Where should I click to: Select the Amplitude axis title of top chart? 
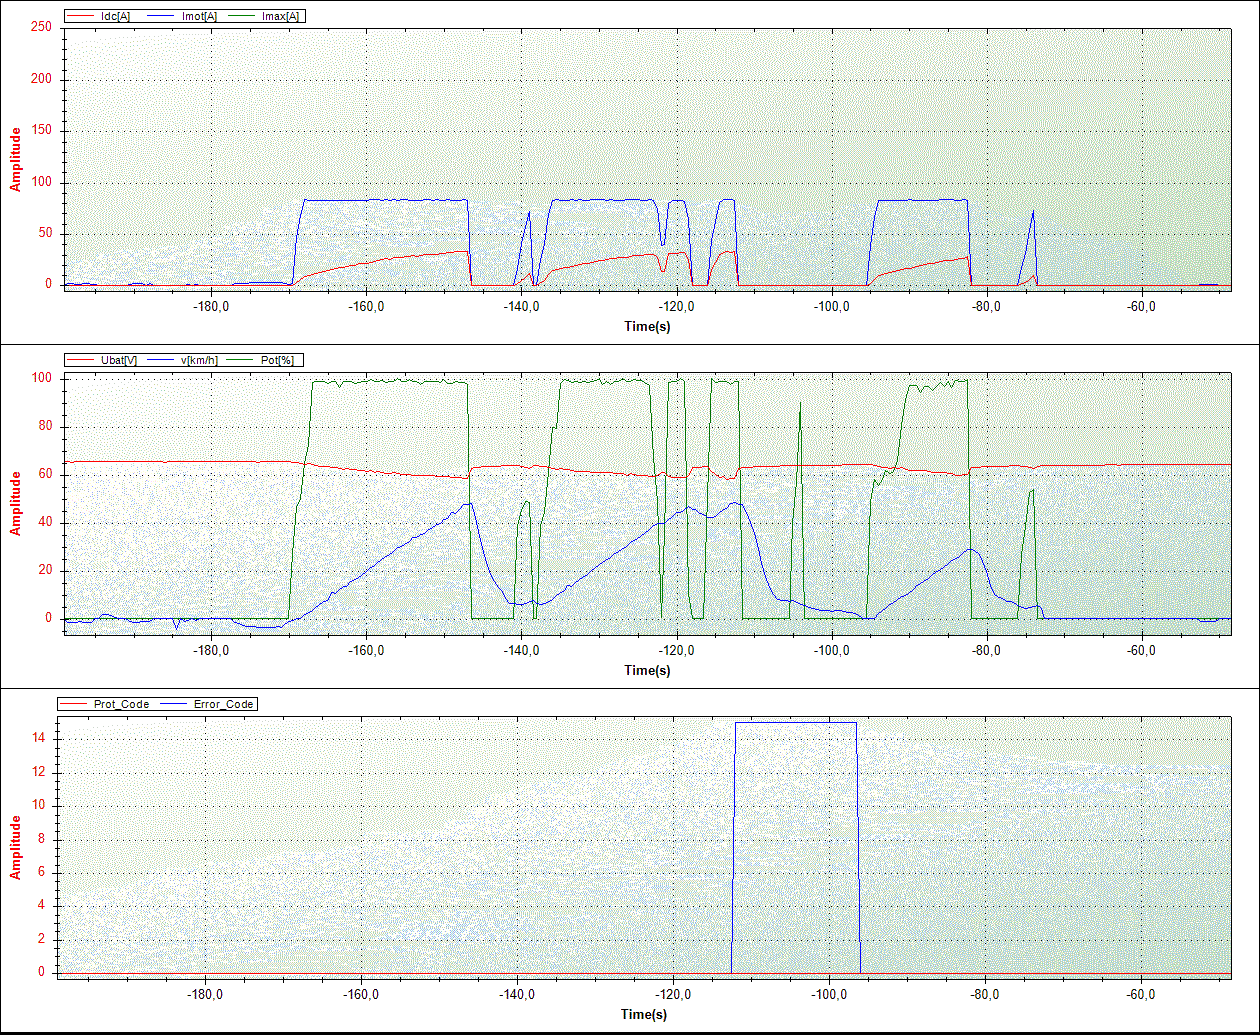point(16,158)
